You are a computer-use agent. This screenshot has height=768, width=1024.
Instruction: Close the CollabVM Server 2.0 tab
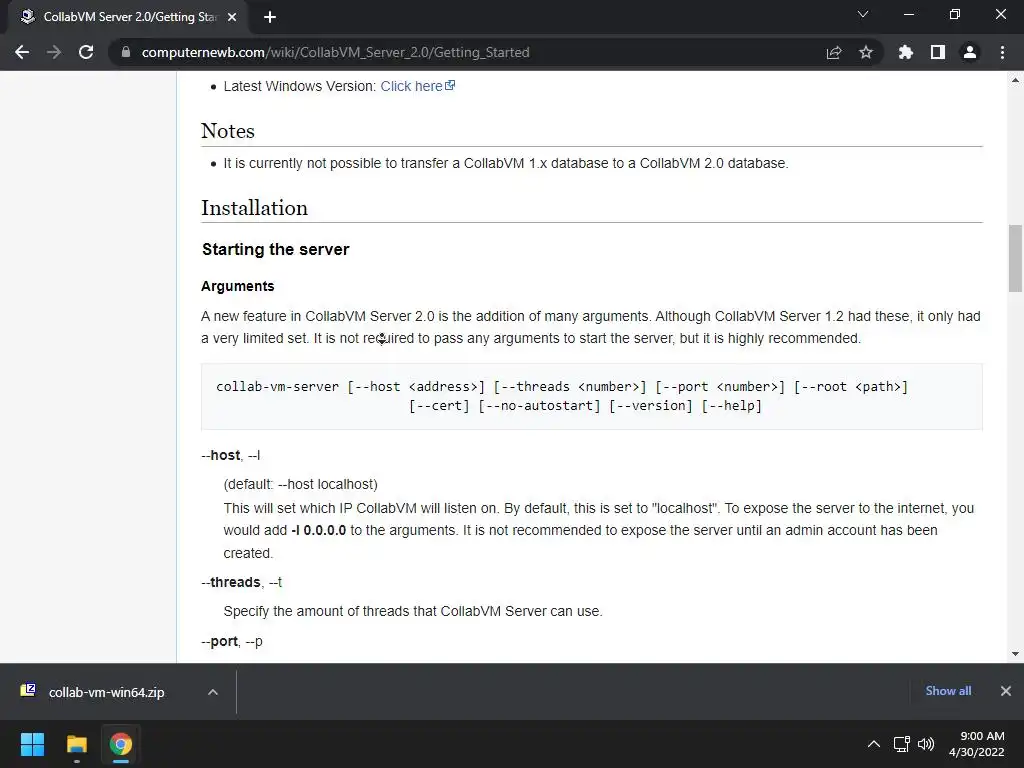pos(232,17)
